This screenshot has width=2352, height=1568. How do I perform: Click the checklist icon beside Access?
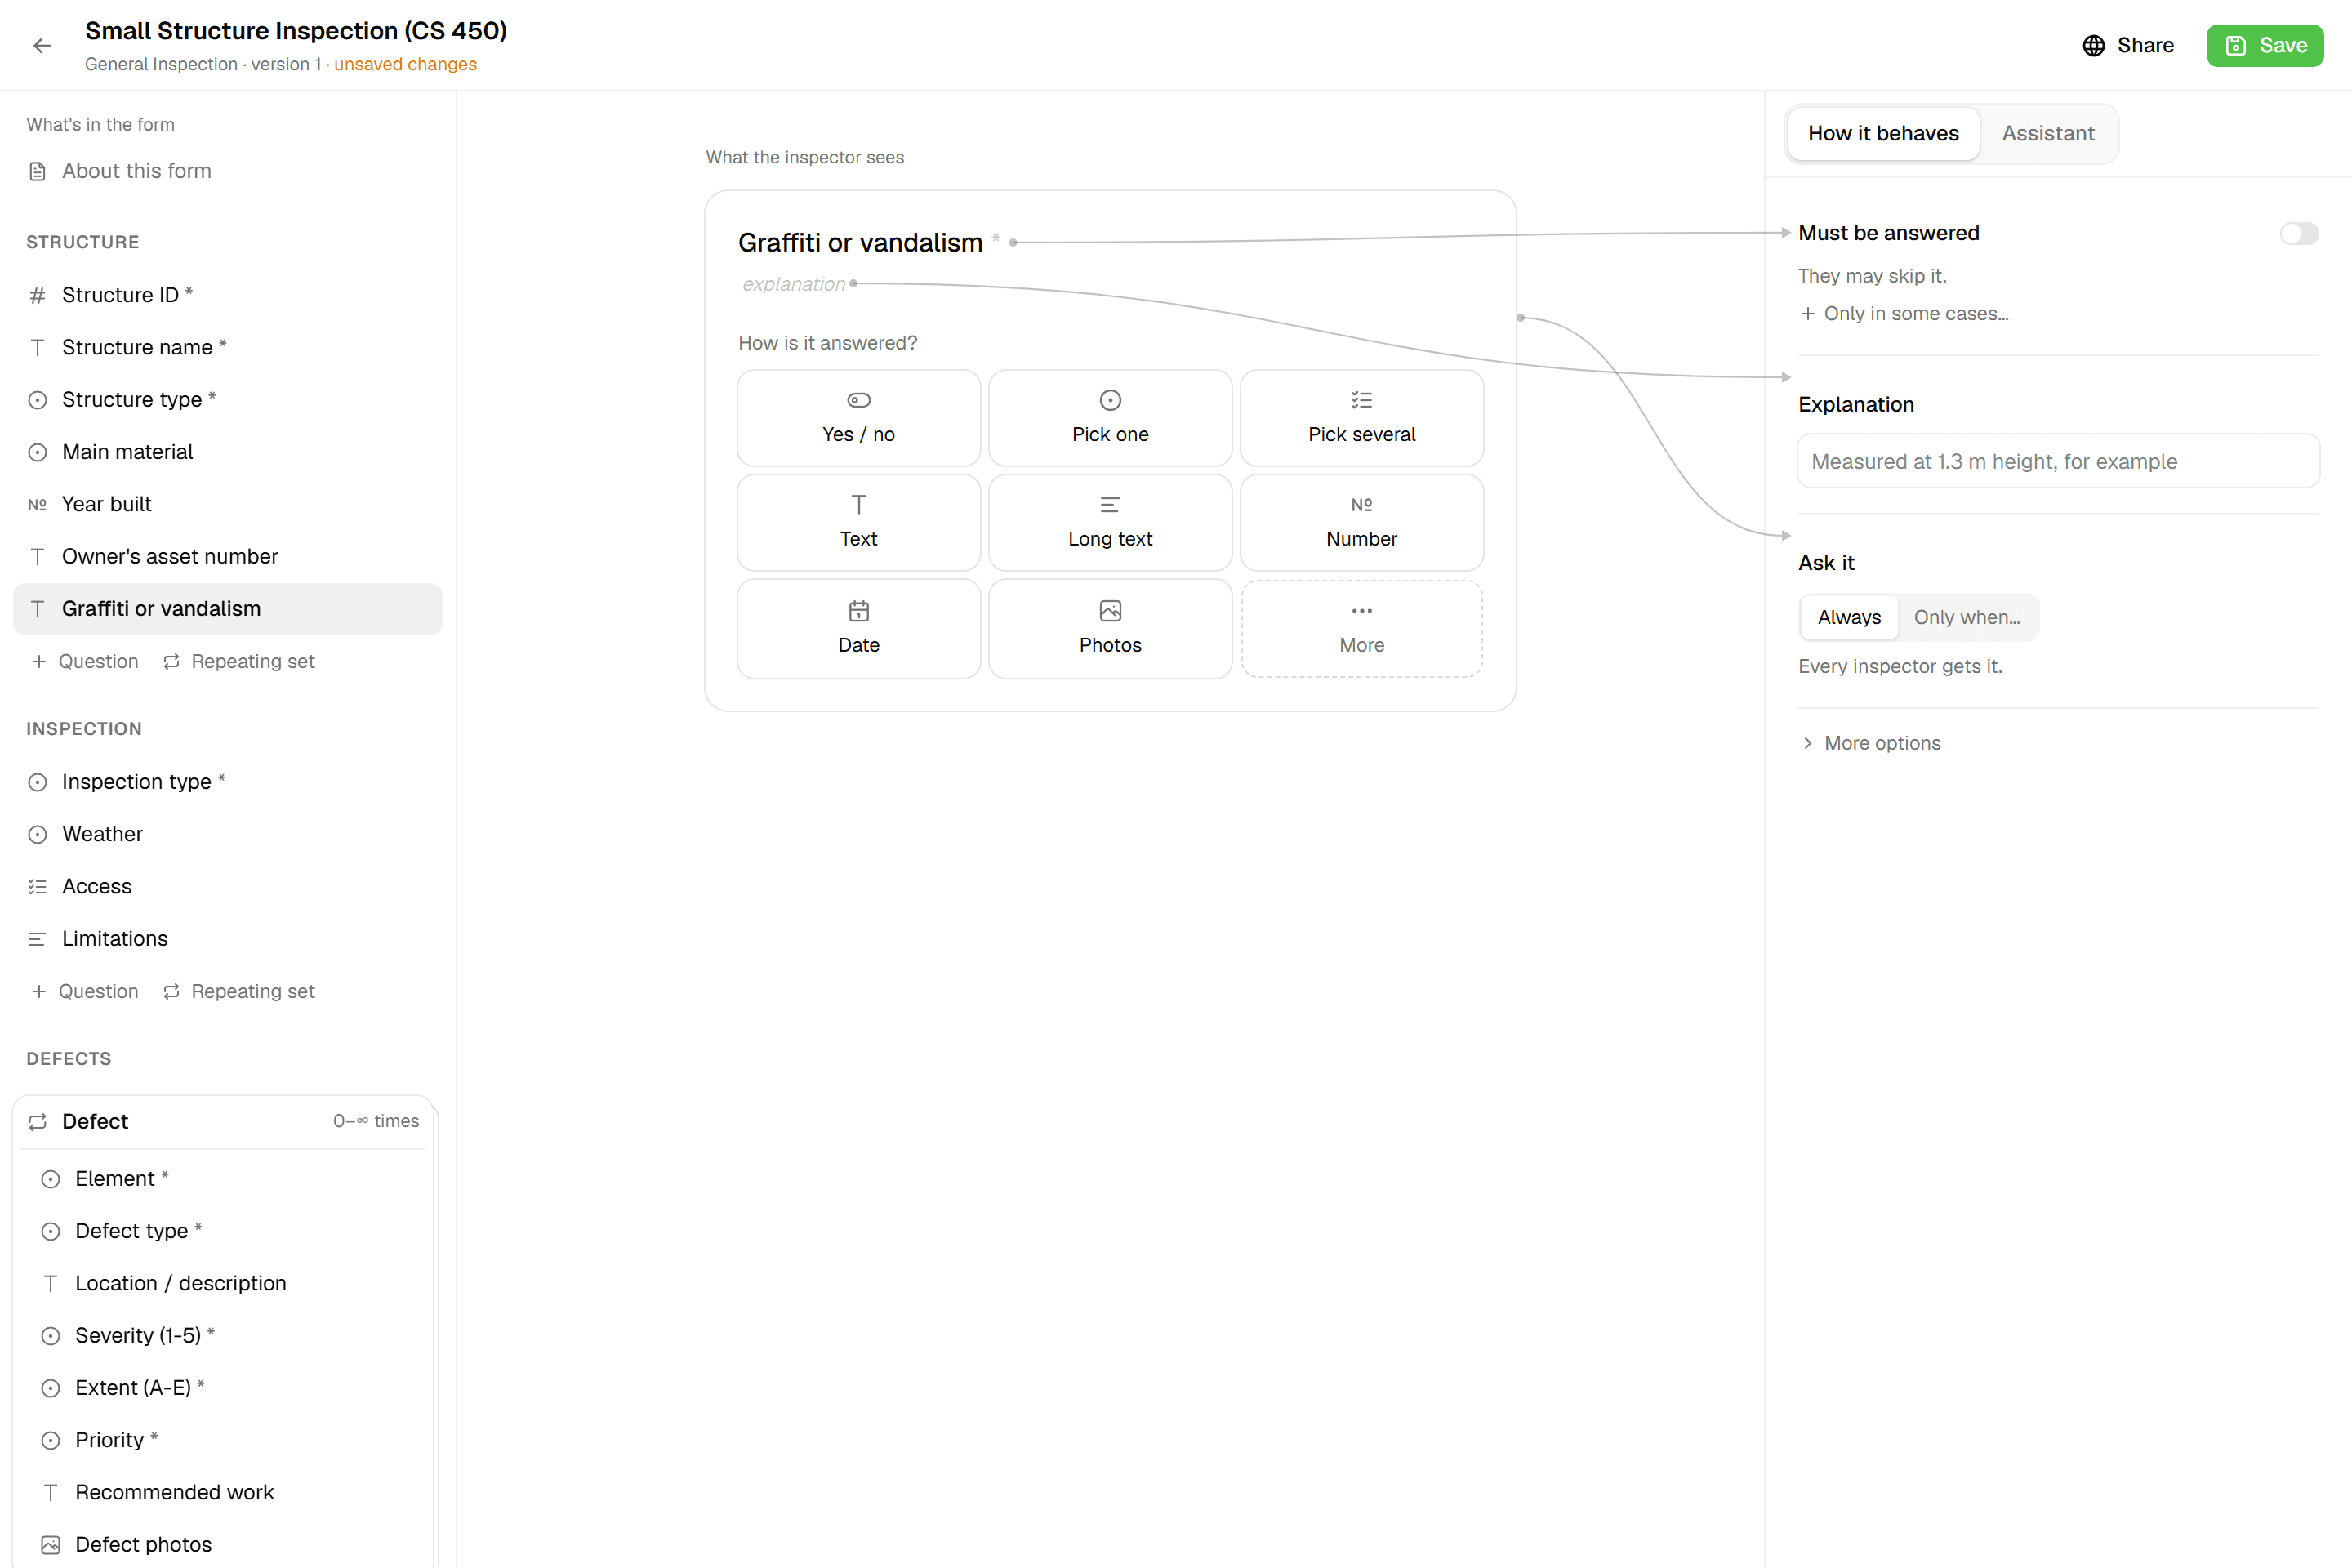[38, 886]
